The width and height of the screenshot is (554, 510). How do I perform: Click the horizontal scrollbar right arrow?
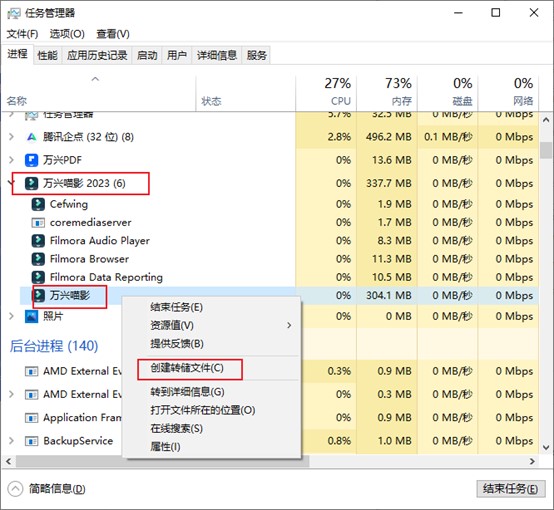pos(532,461)
